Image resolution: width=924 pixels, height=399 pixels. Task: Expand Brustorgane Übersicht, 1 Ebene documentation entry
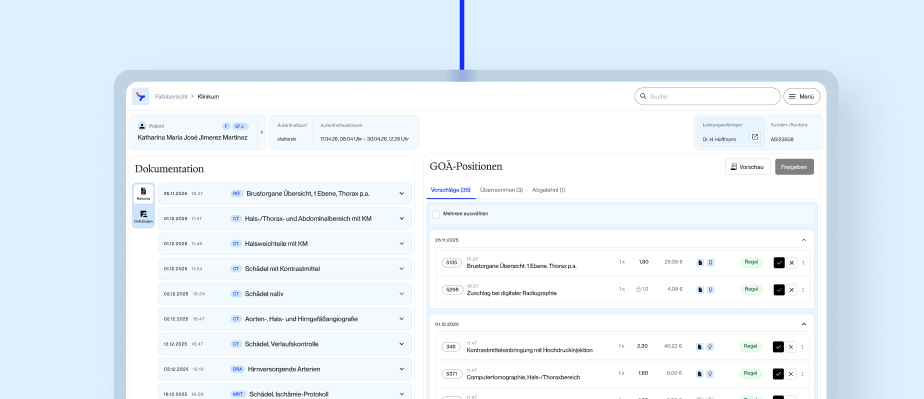[x=402, y=193]
